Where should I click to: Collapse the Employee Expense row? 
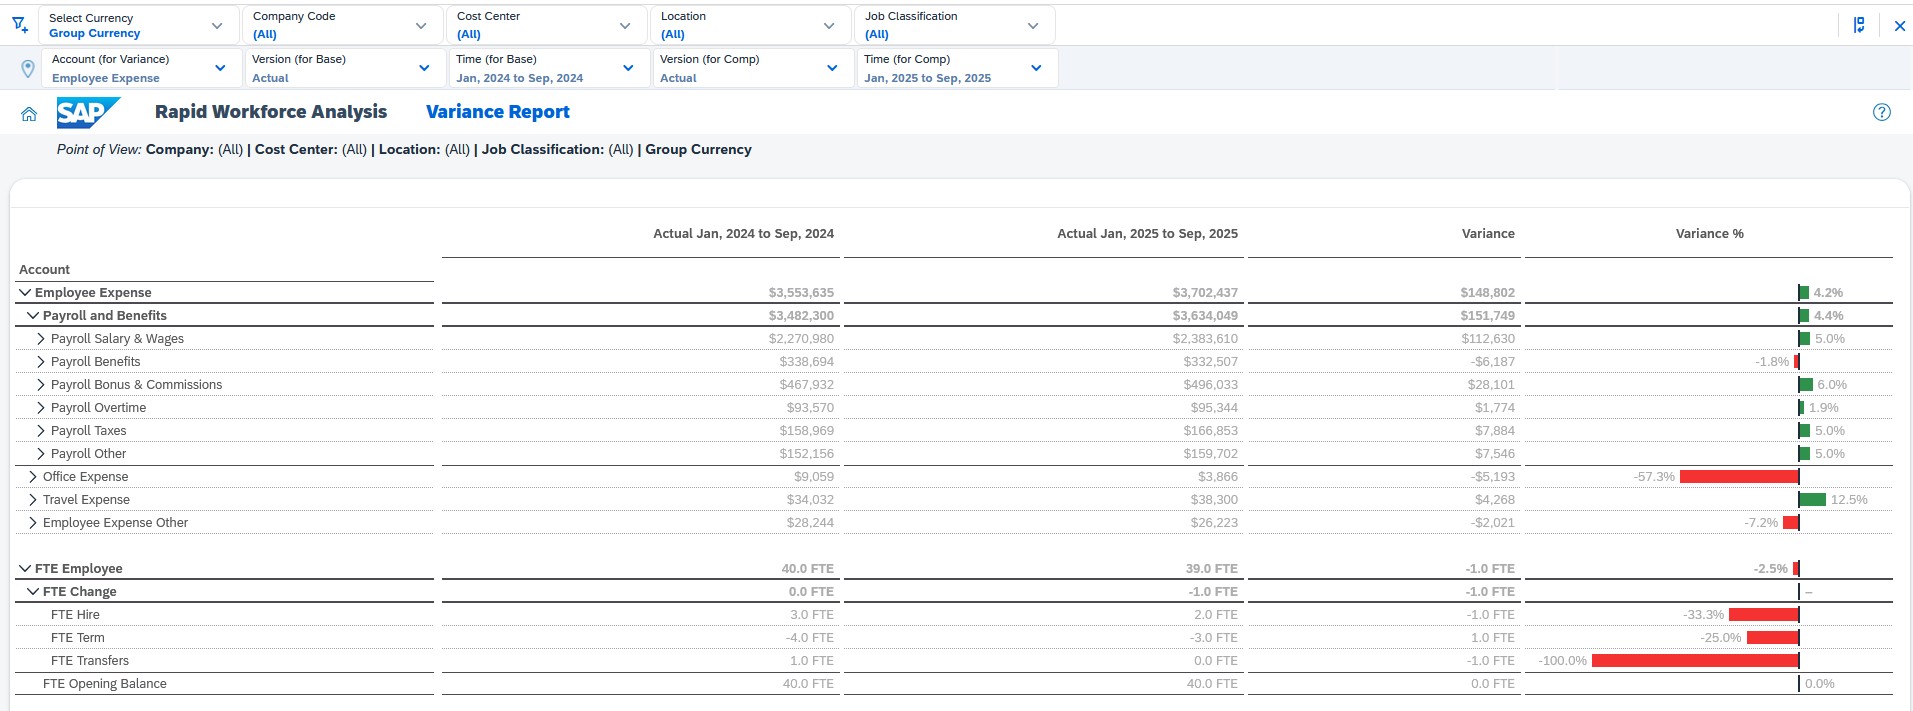coord(25,293)
